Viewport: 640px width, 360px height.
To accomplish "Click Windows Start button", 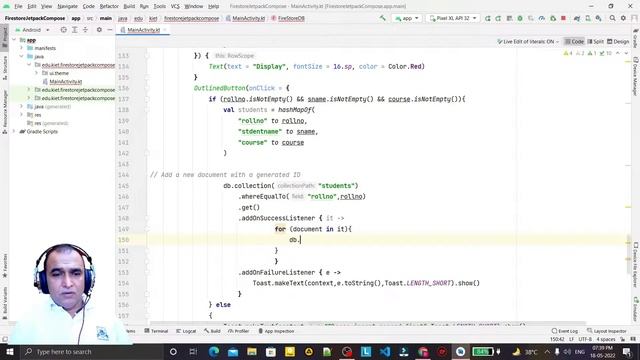I will coord(9,351).
